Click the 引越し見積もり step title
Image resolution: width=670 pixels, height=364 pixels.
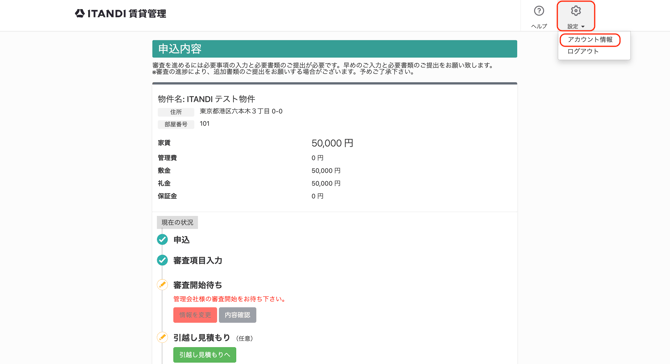pos(202,338)
